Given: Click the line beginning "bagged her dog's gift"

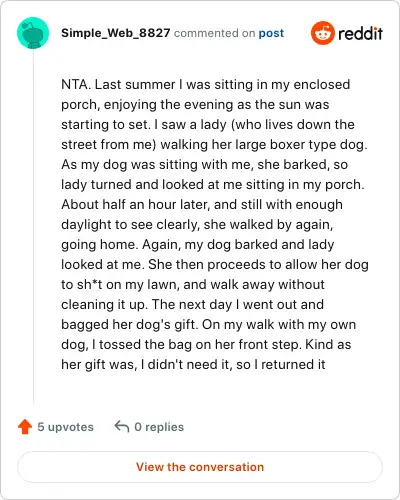Looking at the screenshot, I should [x=209, y=324].
